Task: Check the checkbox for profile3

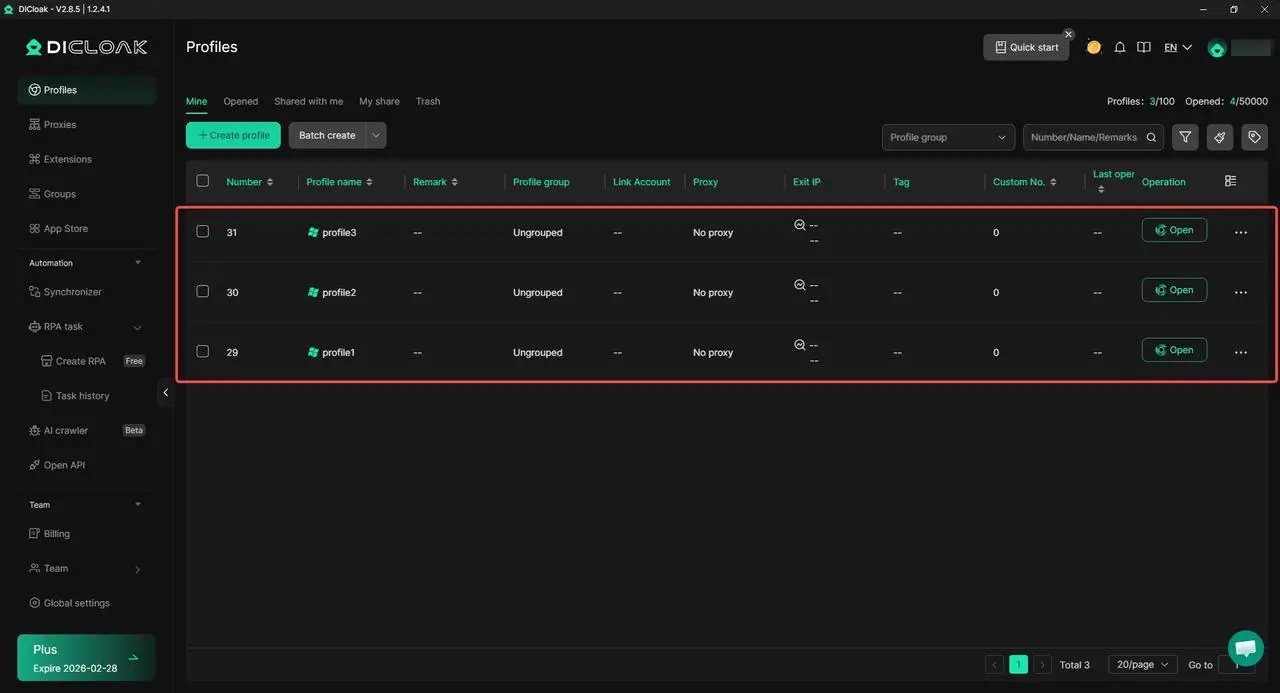Action: pyautogui.click(x=203, y=231)
